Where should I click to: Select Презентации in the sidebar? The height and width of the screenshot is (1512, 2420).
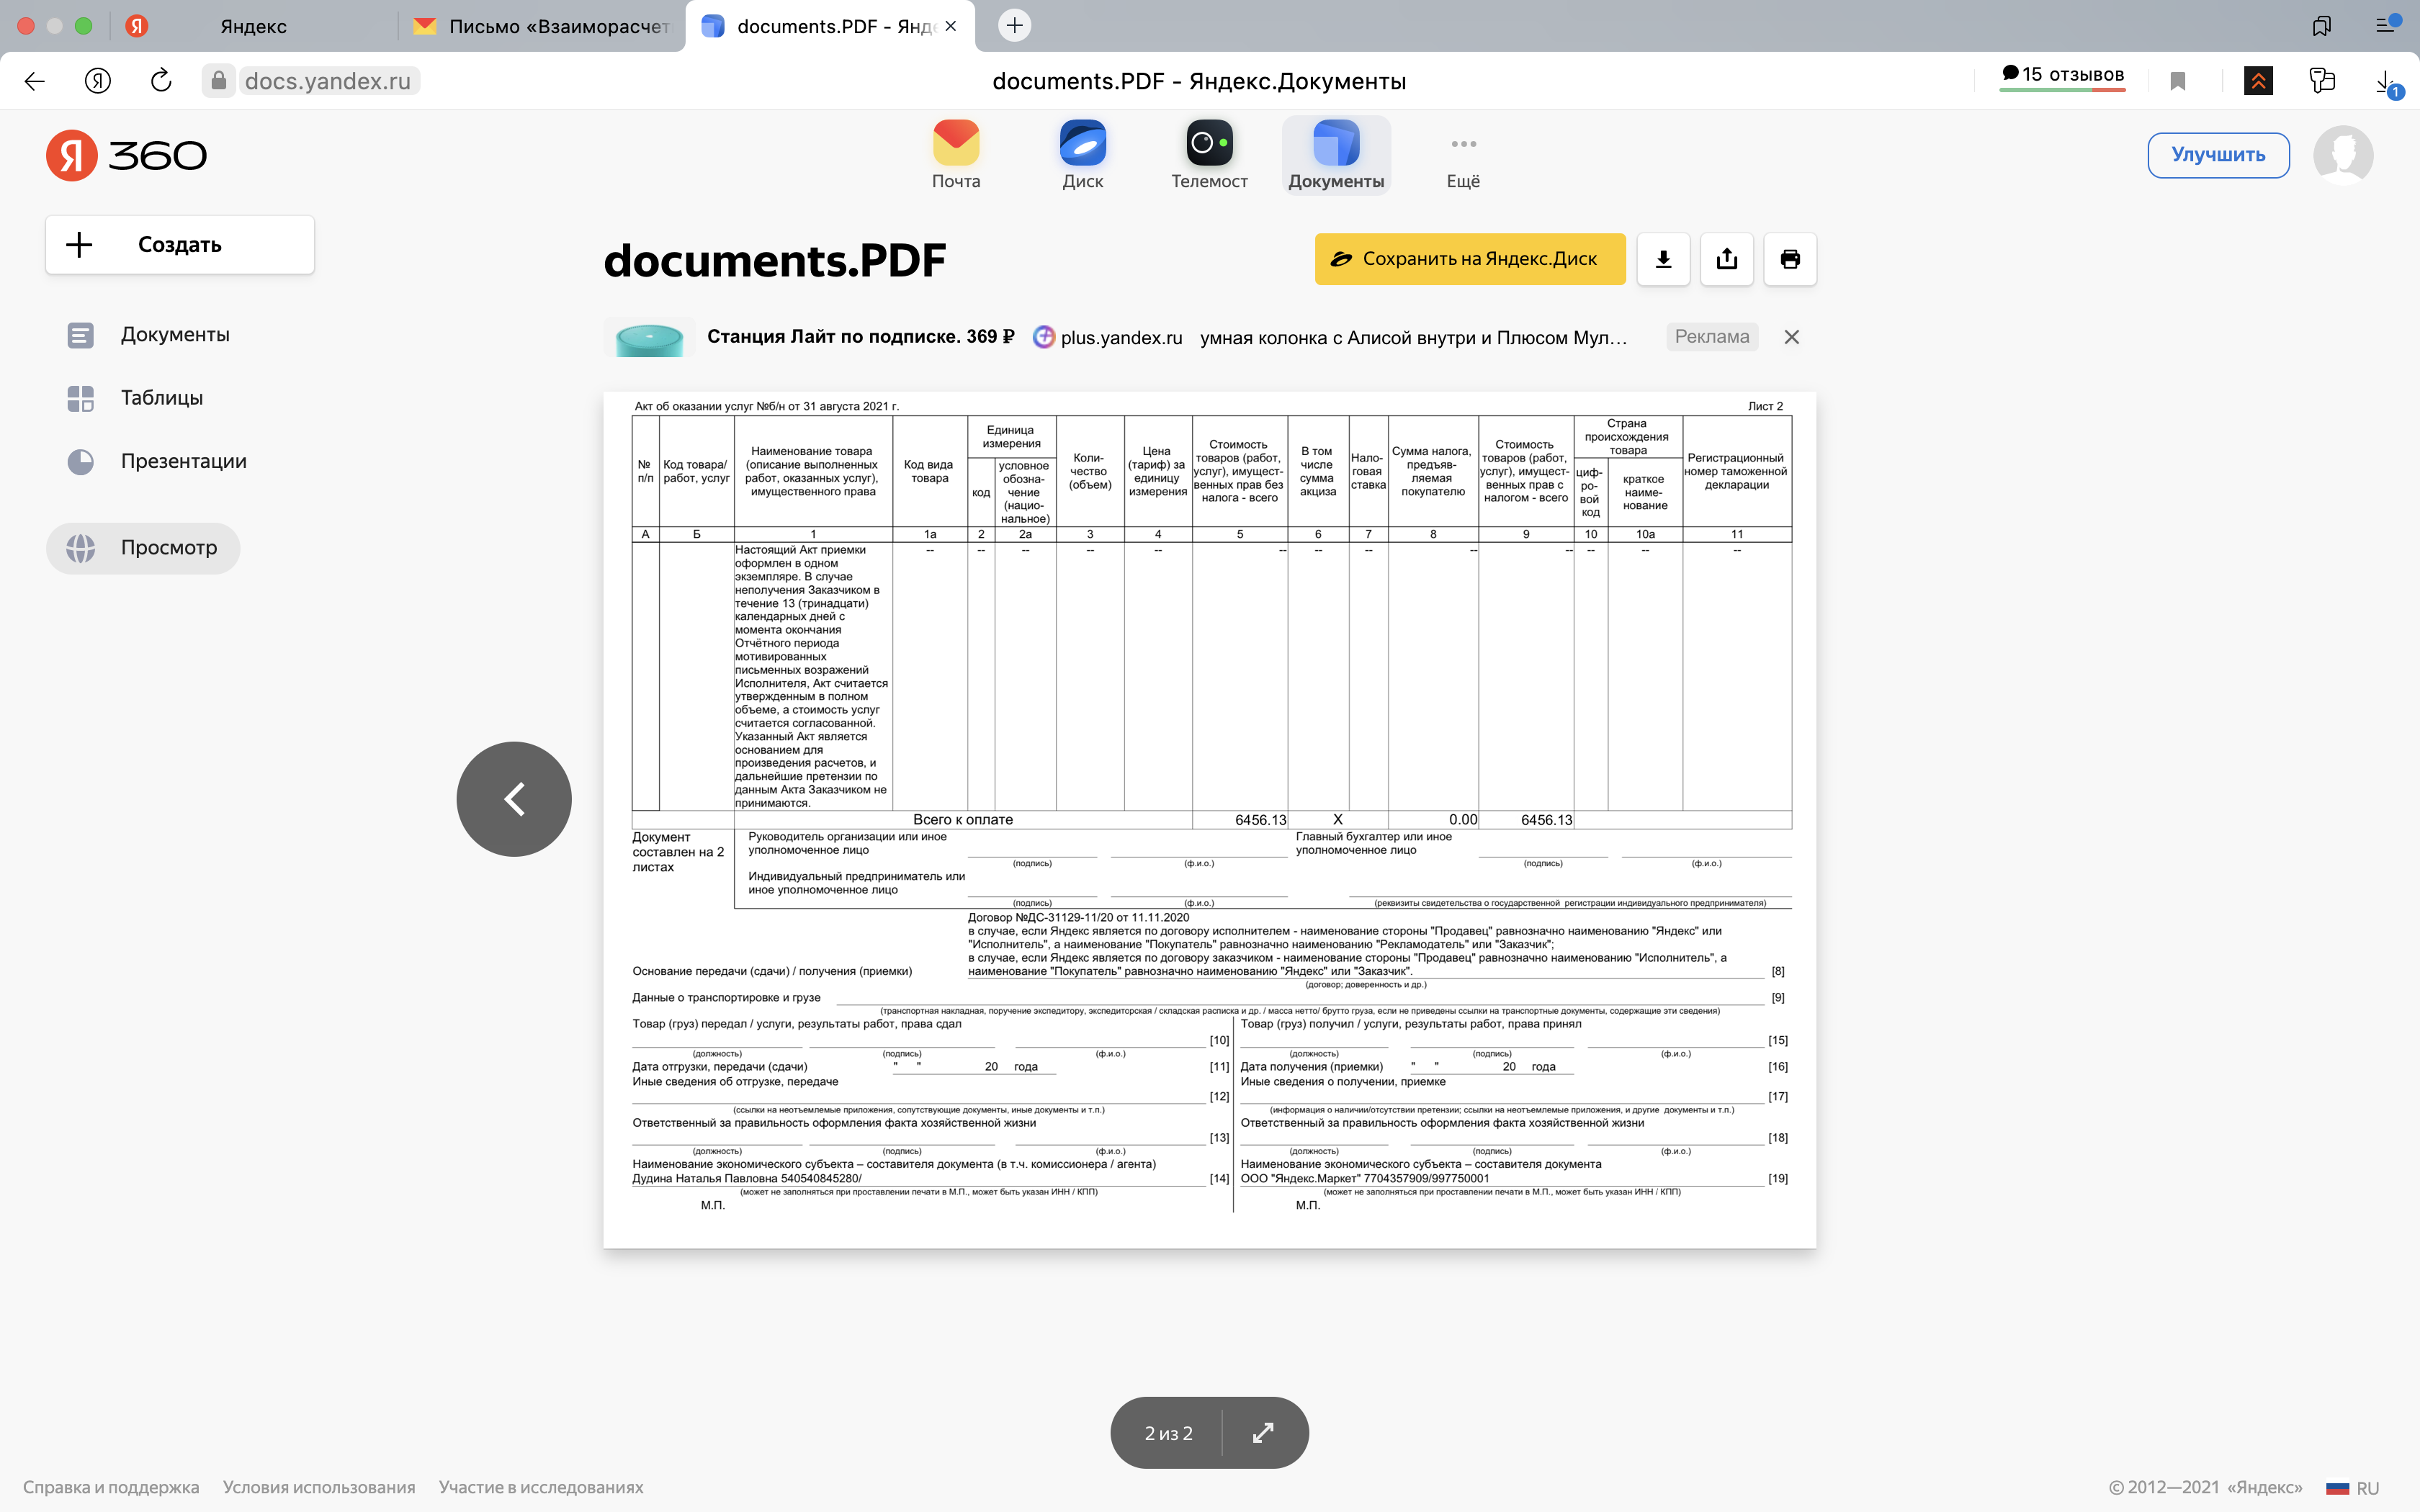(x=183, y=461)
